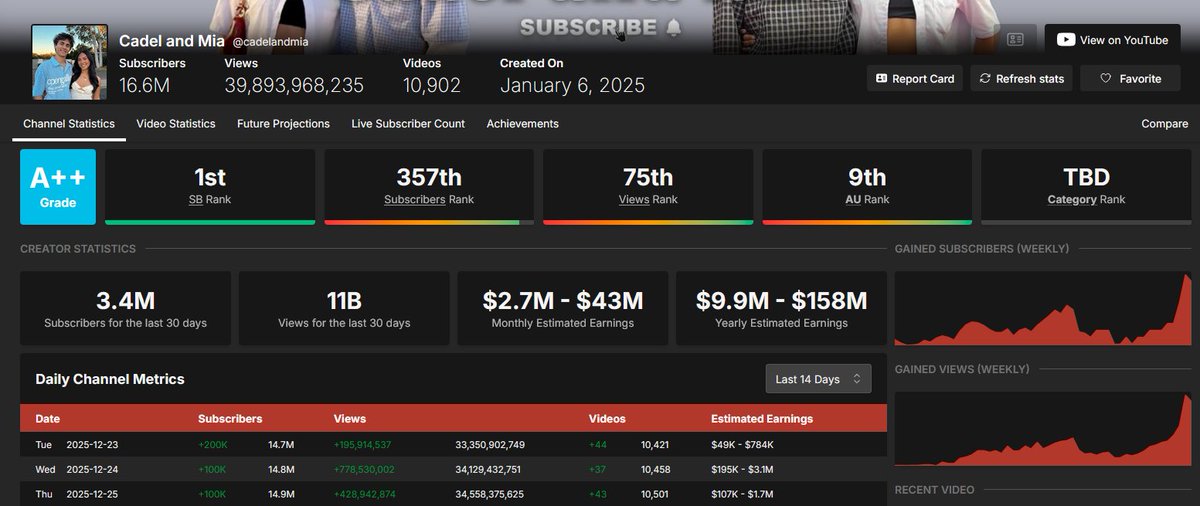This screenshot has height=506, width=1200.
Task: Click the 16.6M subscribers count
Action: click(144, 85)
